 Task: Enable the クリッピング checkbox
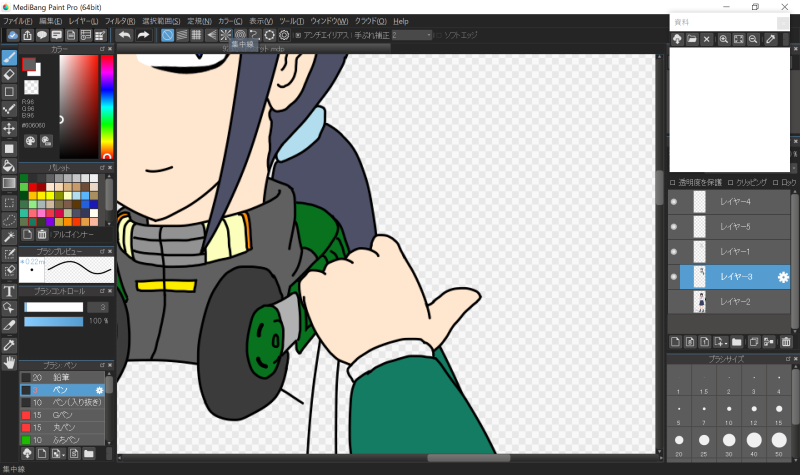[x=729, y=183]
